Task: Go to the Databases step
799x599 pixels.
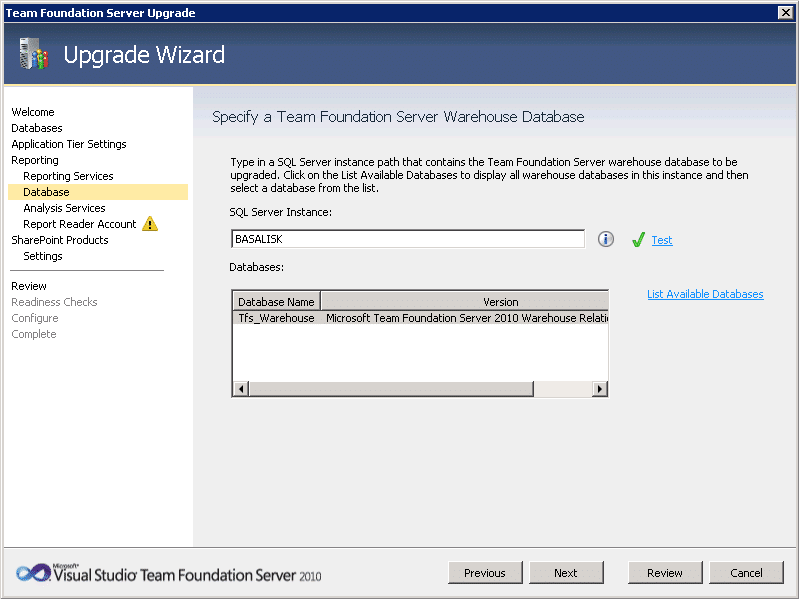Action: 37,128
